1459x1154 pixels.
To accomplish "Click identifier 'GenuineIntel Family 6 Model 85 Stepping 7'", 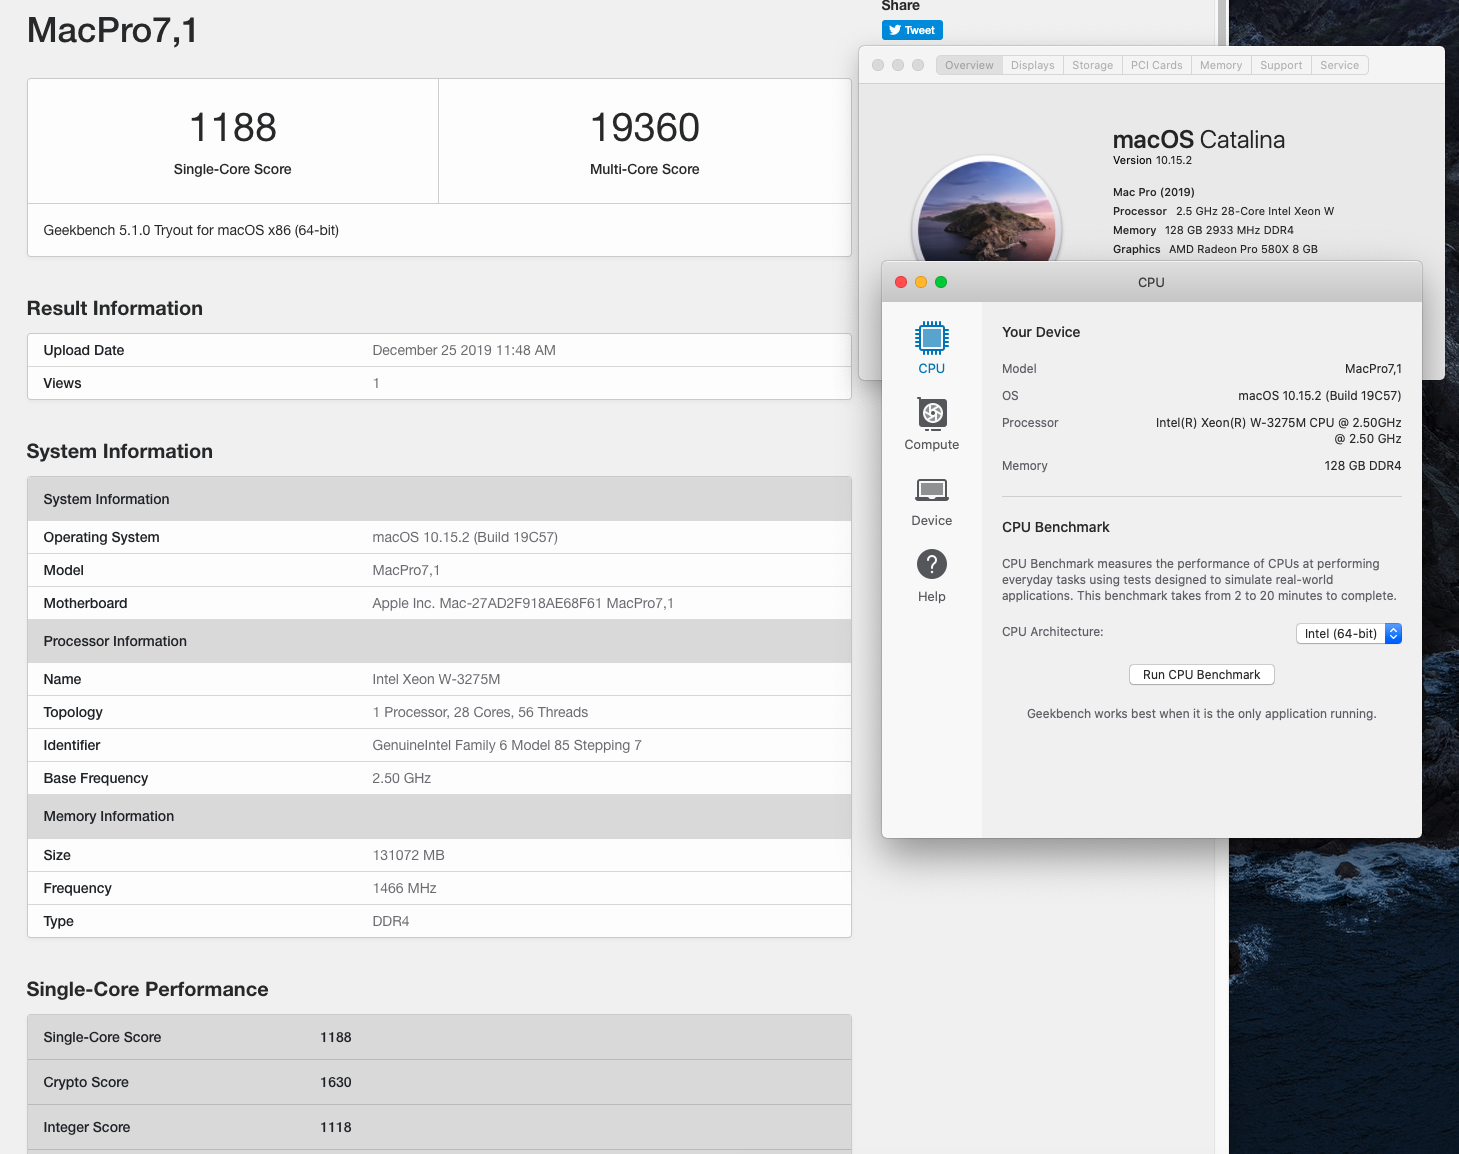I will tap(507, 745).
